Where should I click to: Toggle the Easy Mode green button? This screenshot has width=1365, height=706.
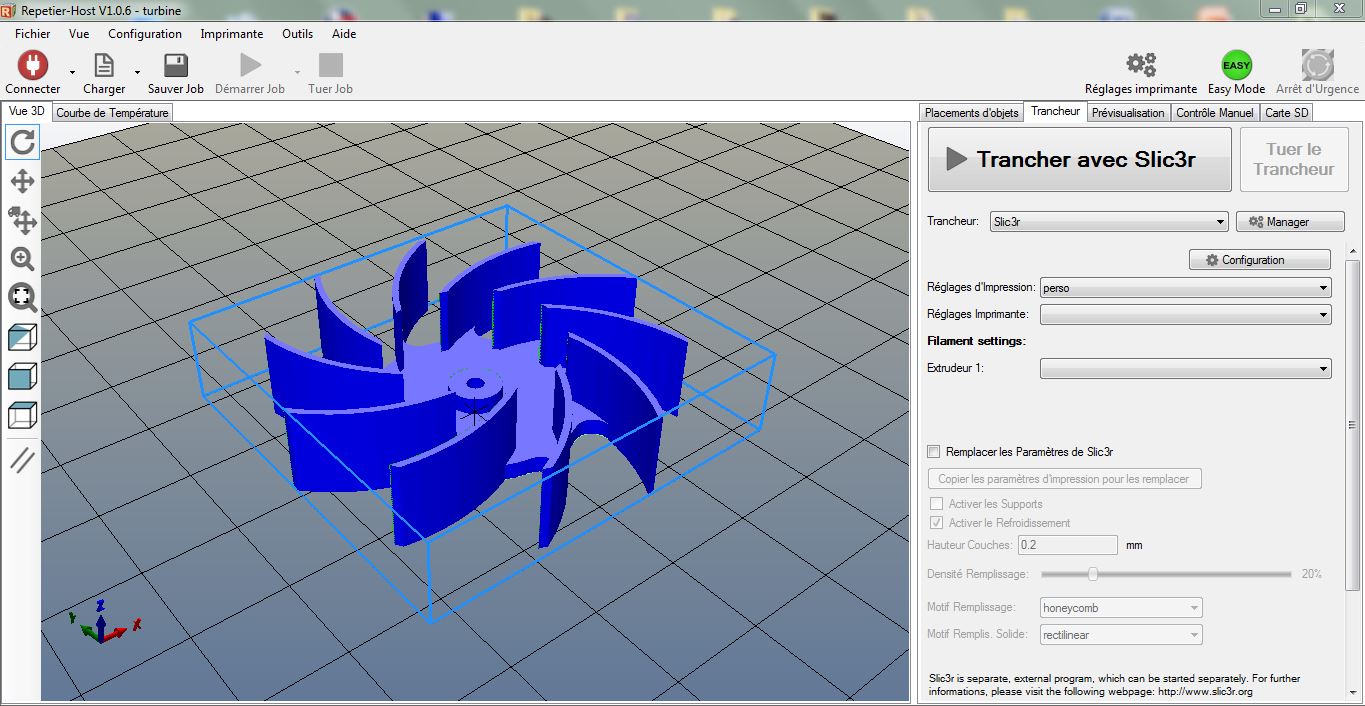1237,65
